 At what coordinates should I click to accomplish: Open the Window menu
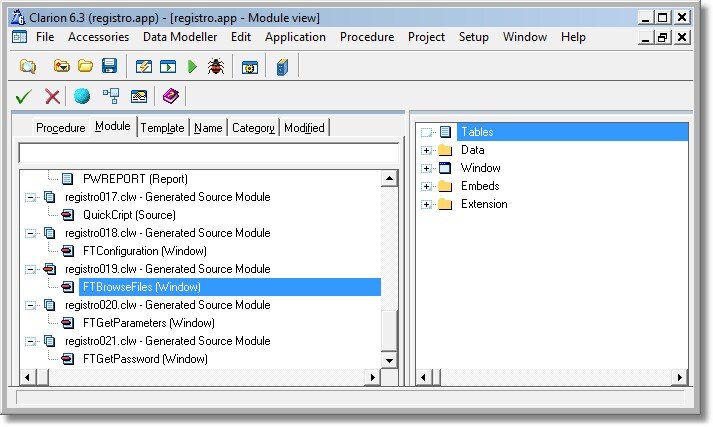tap(525, 37)
